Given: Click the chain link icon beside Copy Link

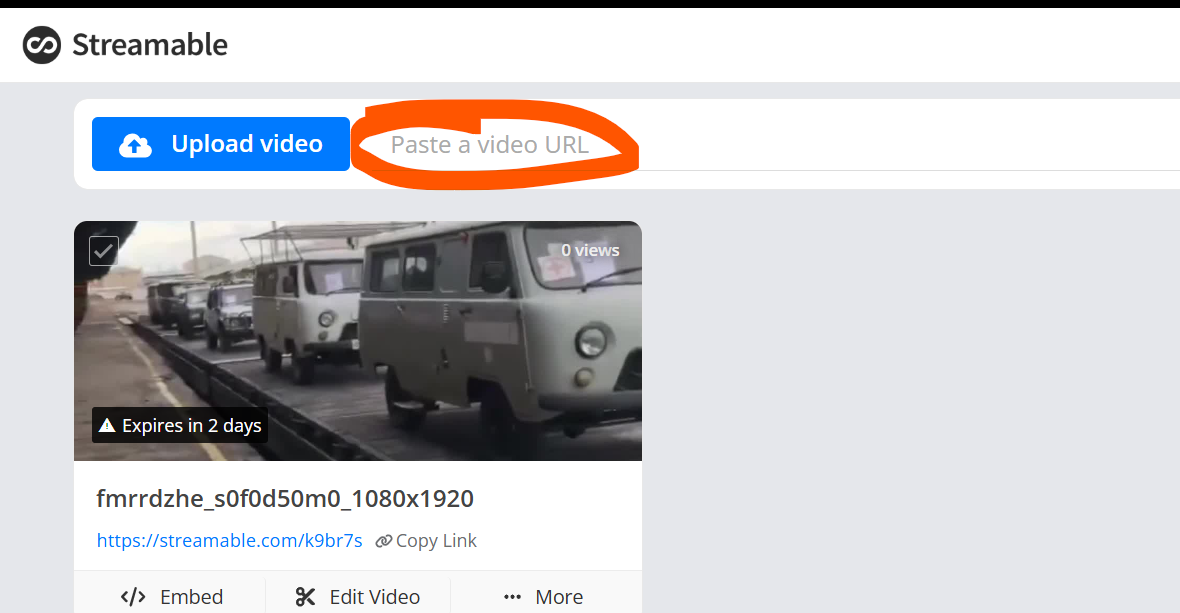Looking at the screenshot, I should 383,541.
